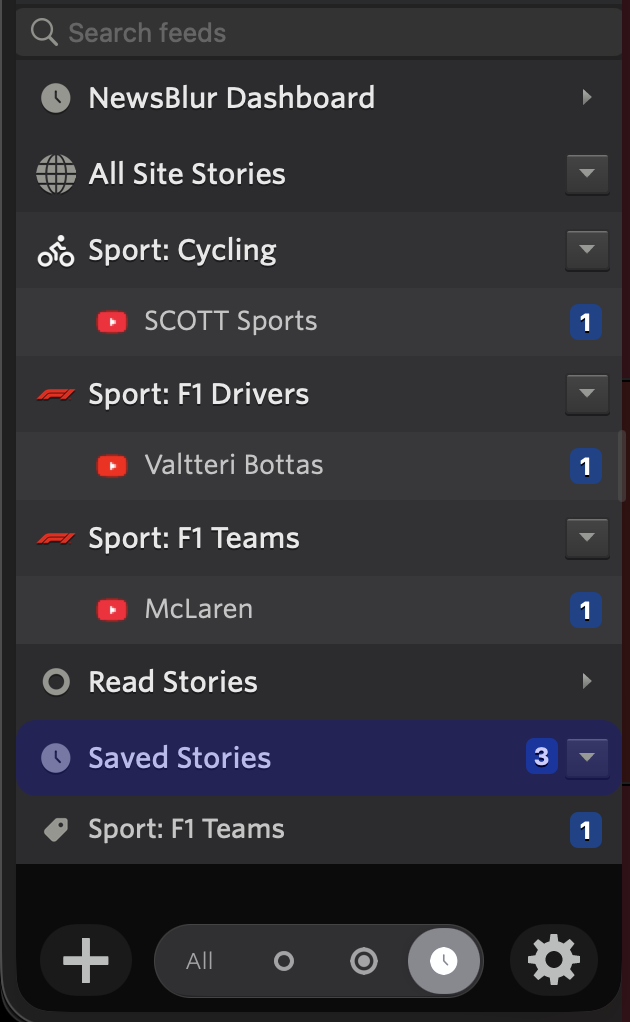This screenshot has height=1022, width=630.
Task: Click the tag icon for Sport: F1 Teams
Action: (56, 829)
